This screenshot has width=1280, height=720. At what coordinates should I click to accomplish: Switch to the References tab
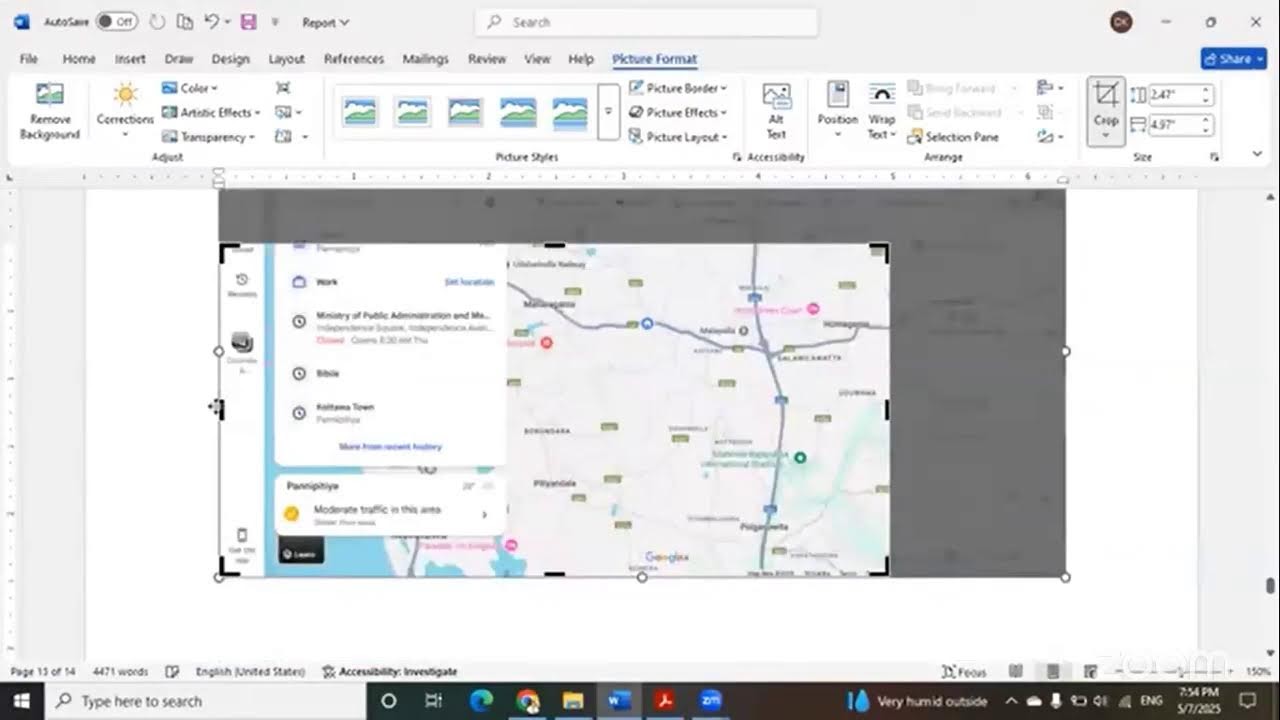354,59
